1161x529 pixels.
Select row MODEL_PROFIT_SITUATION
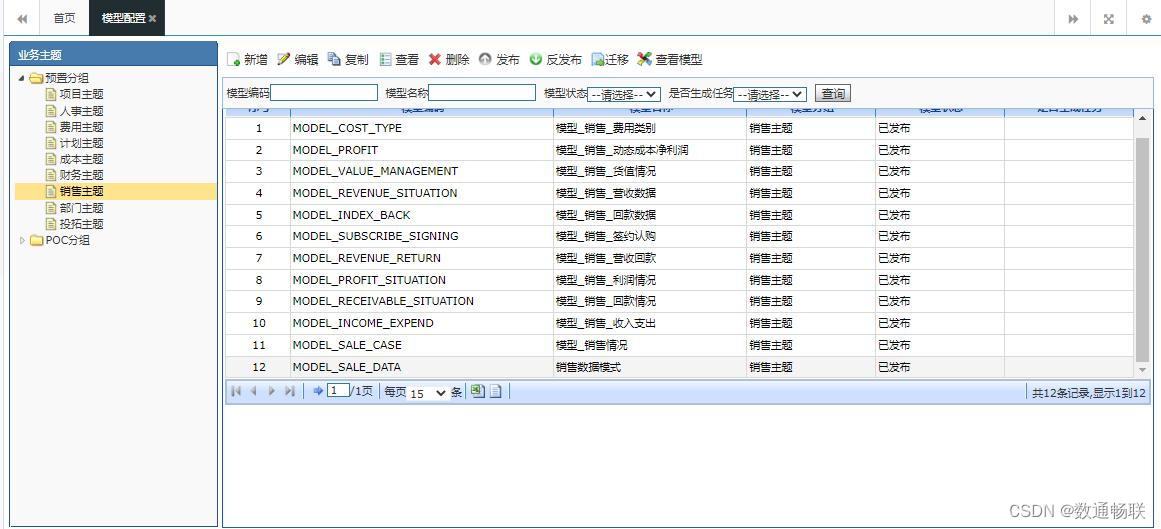coord(679,280)
